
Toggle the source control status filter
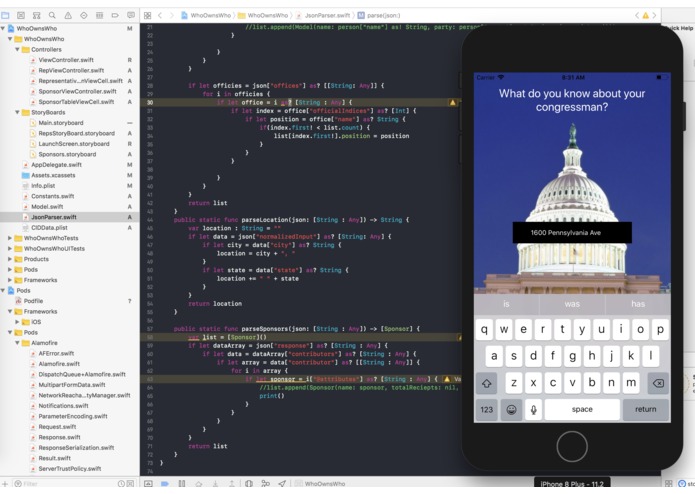130,484
